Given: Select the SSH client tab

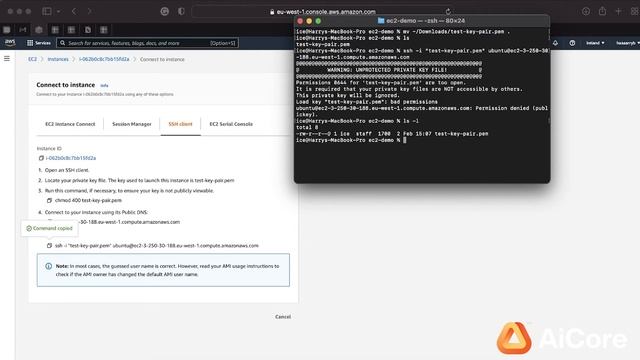Looking at the screenshot, I should coord(180,124).
